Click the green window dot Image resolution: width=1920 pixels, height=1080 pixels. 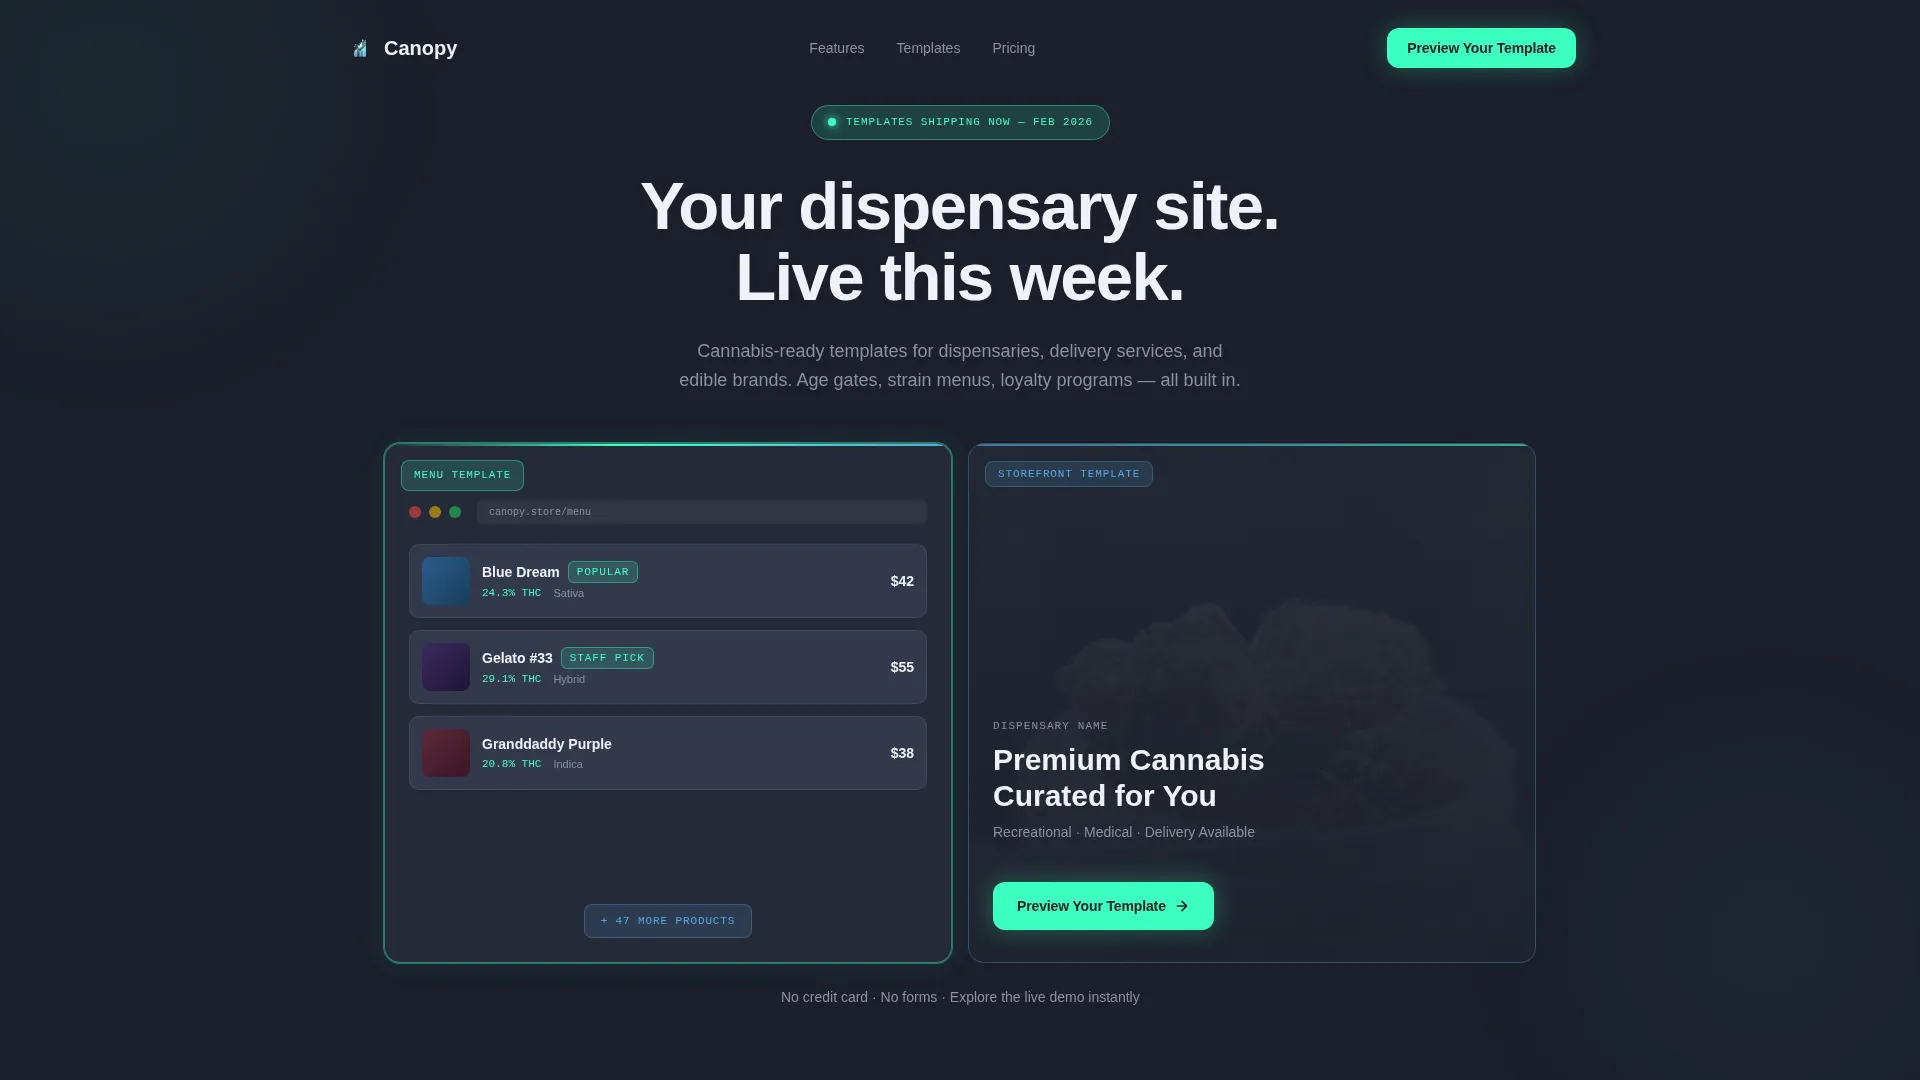click(x=455, y=512)
